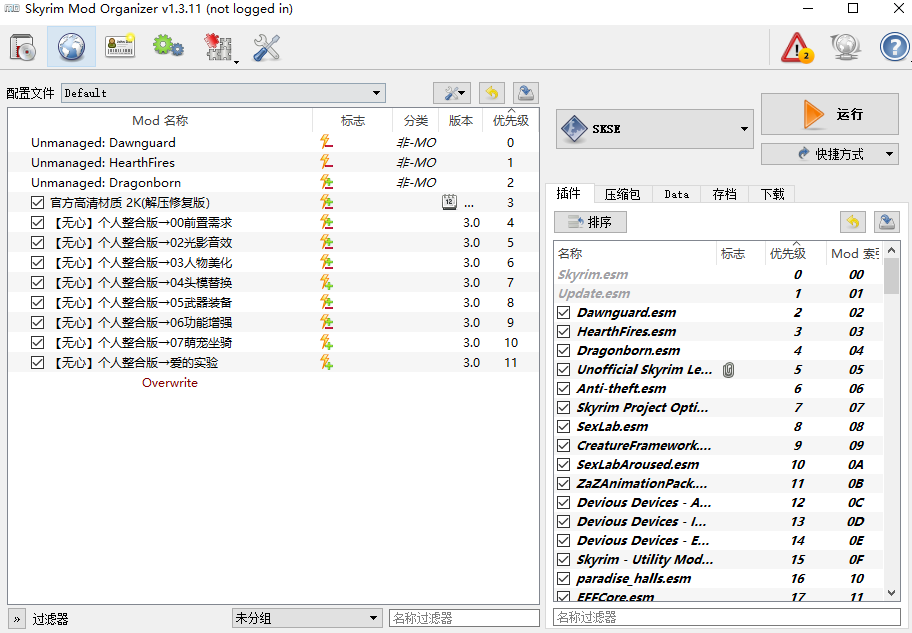This screenshot has width=912, height=633.
Task: Click the 运行 run button
Action: (830, 114)
